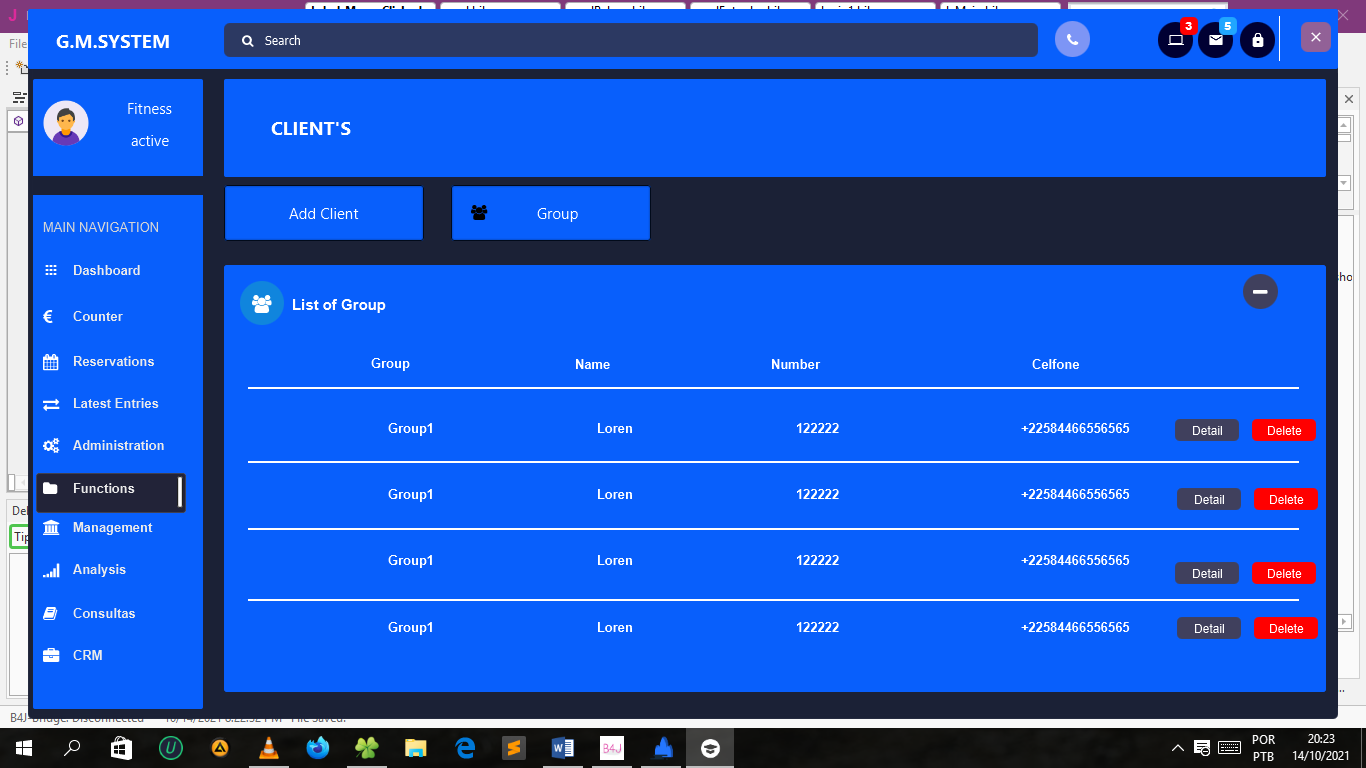Click the magnifier icon in the search bar
The width and height of the screenshot is (1366, 768).
click(x=248, y=41)
